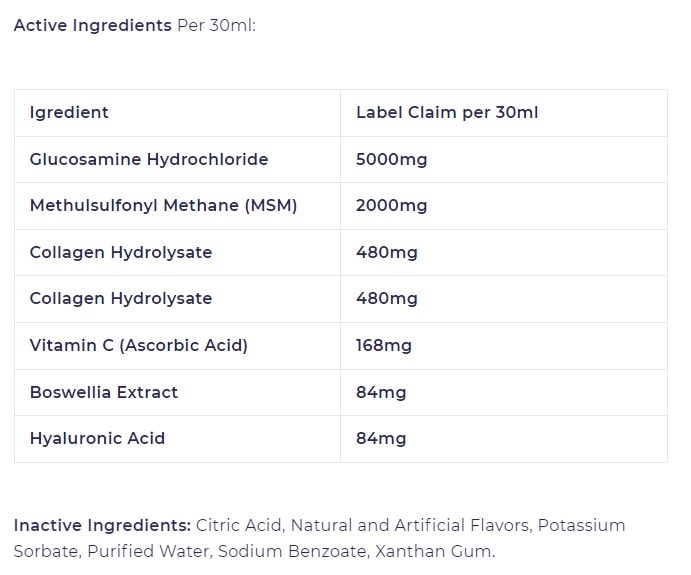
Task: Select the Hyaluronic Acid ingredient cell
Action: pyautogui.click(x=97, y=439)
